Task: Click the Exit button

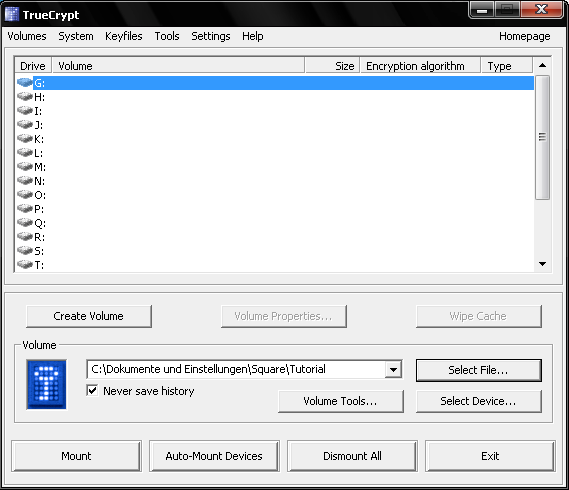Action: pyautogui.click(x=490, y=456)
